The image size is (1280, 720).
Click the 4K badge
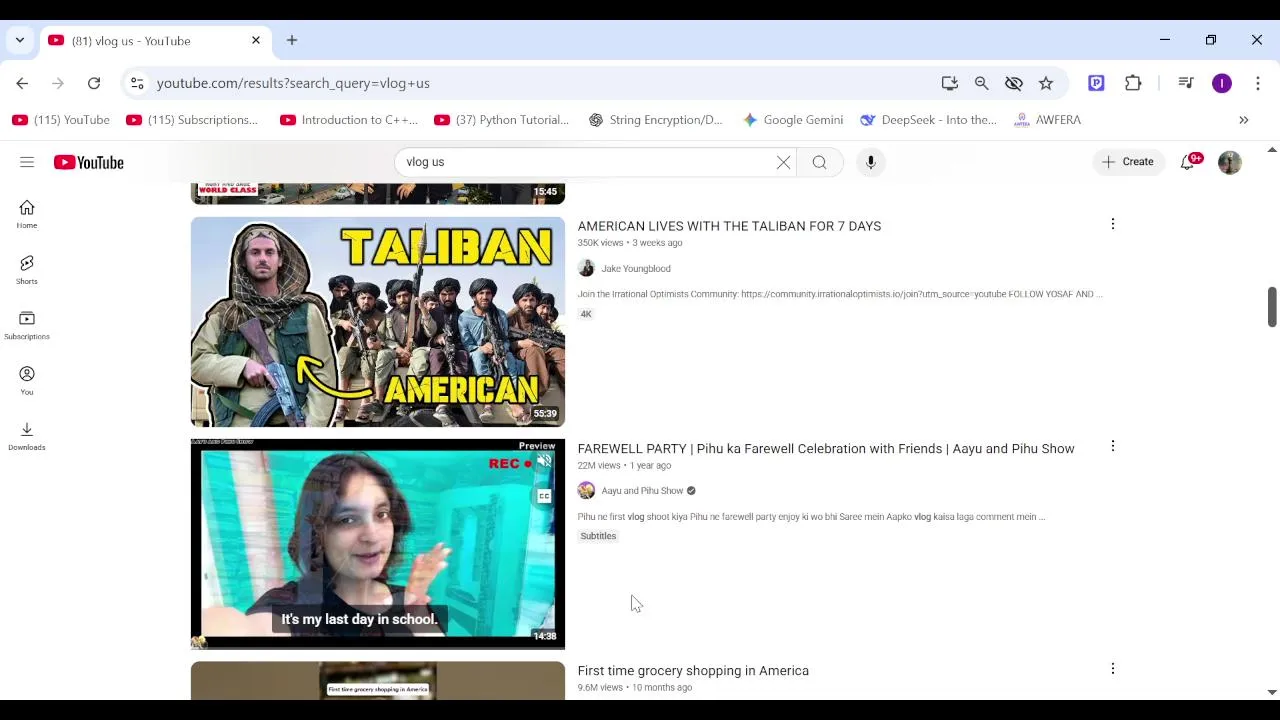pos(586,314)
